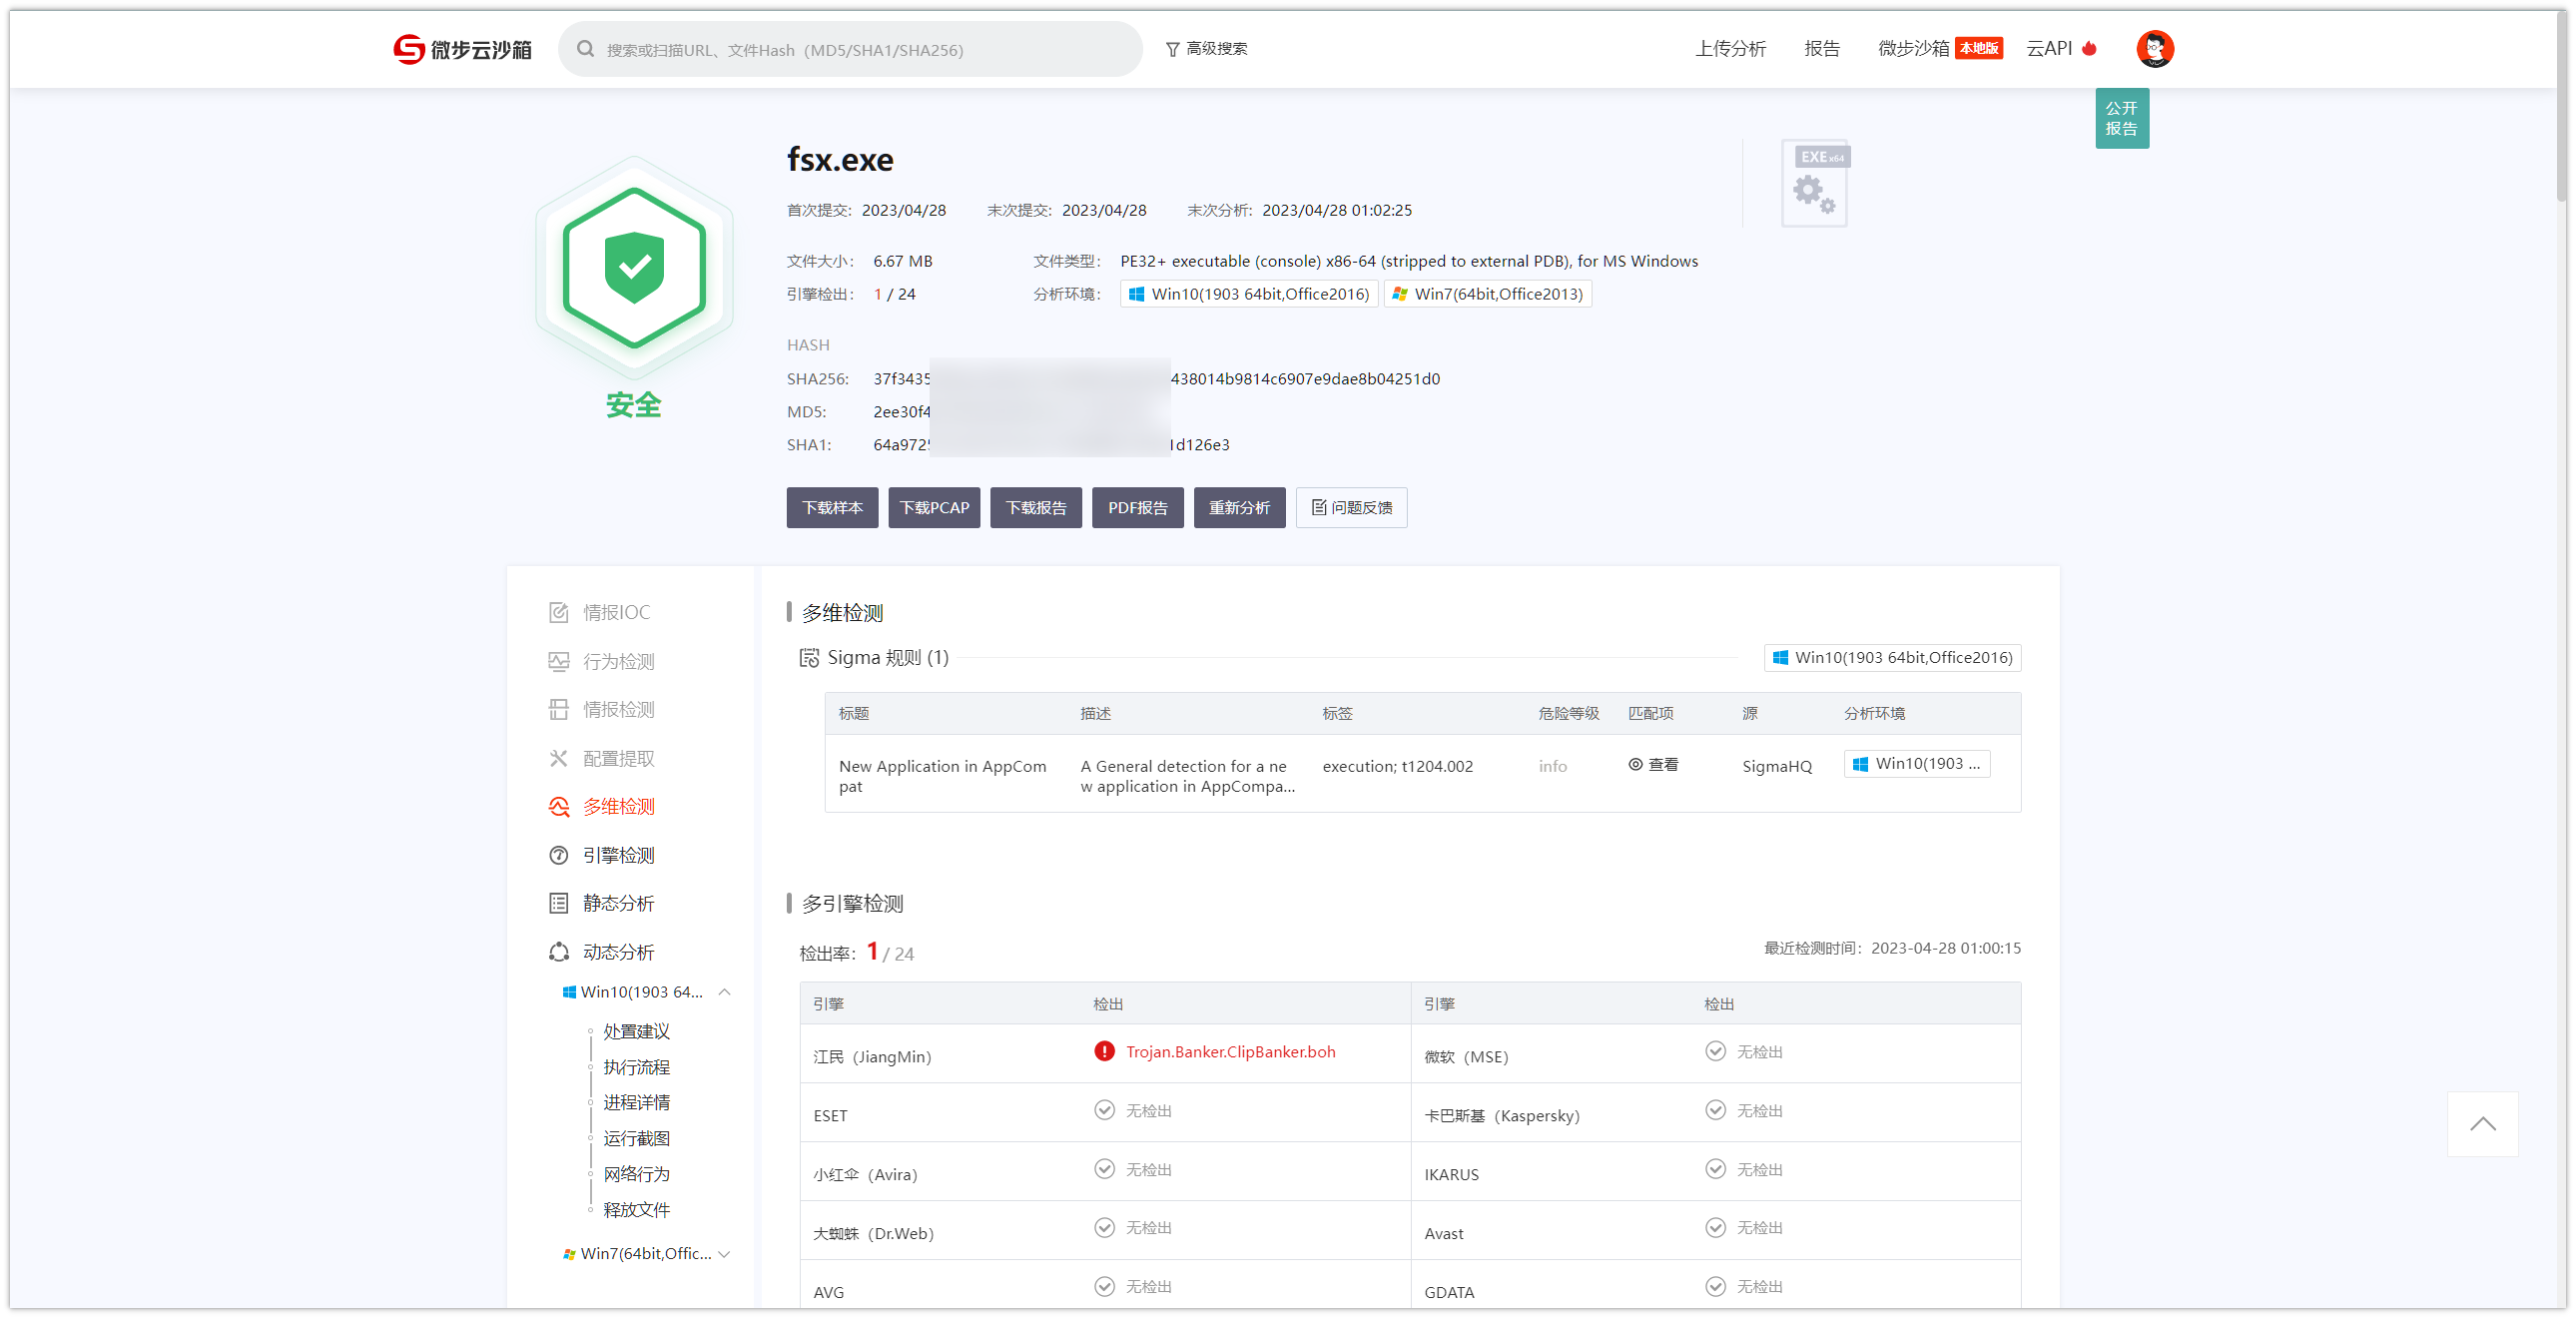Click the search magnifier icon
2576x1318 pixels.
click(x=585, y=49)
